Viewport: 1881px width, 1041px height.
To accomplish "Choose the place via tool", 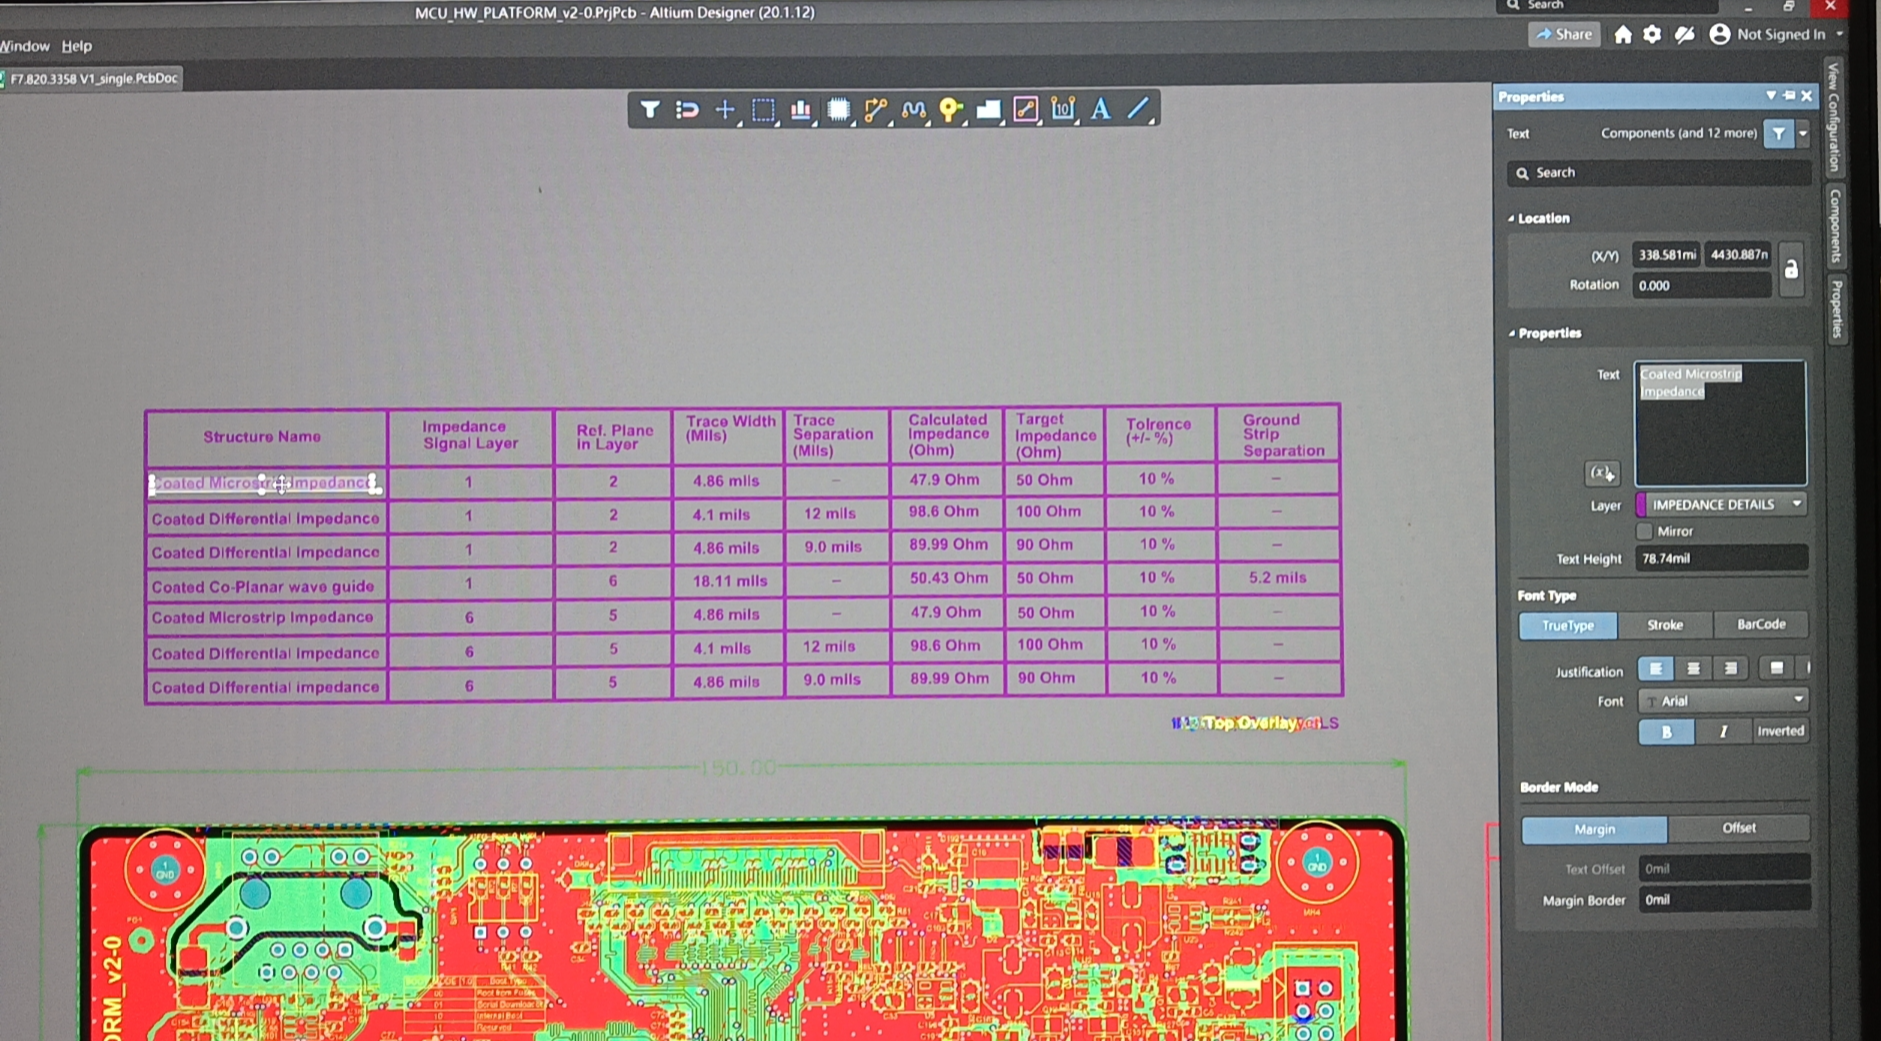I will pos(950,110).
